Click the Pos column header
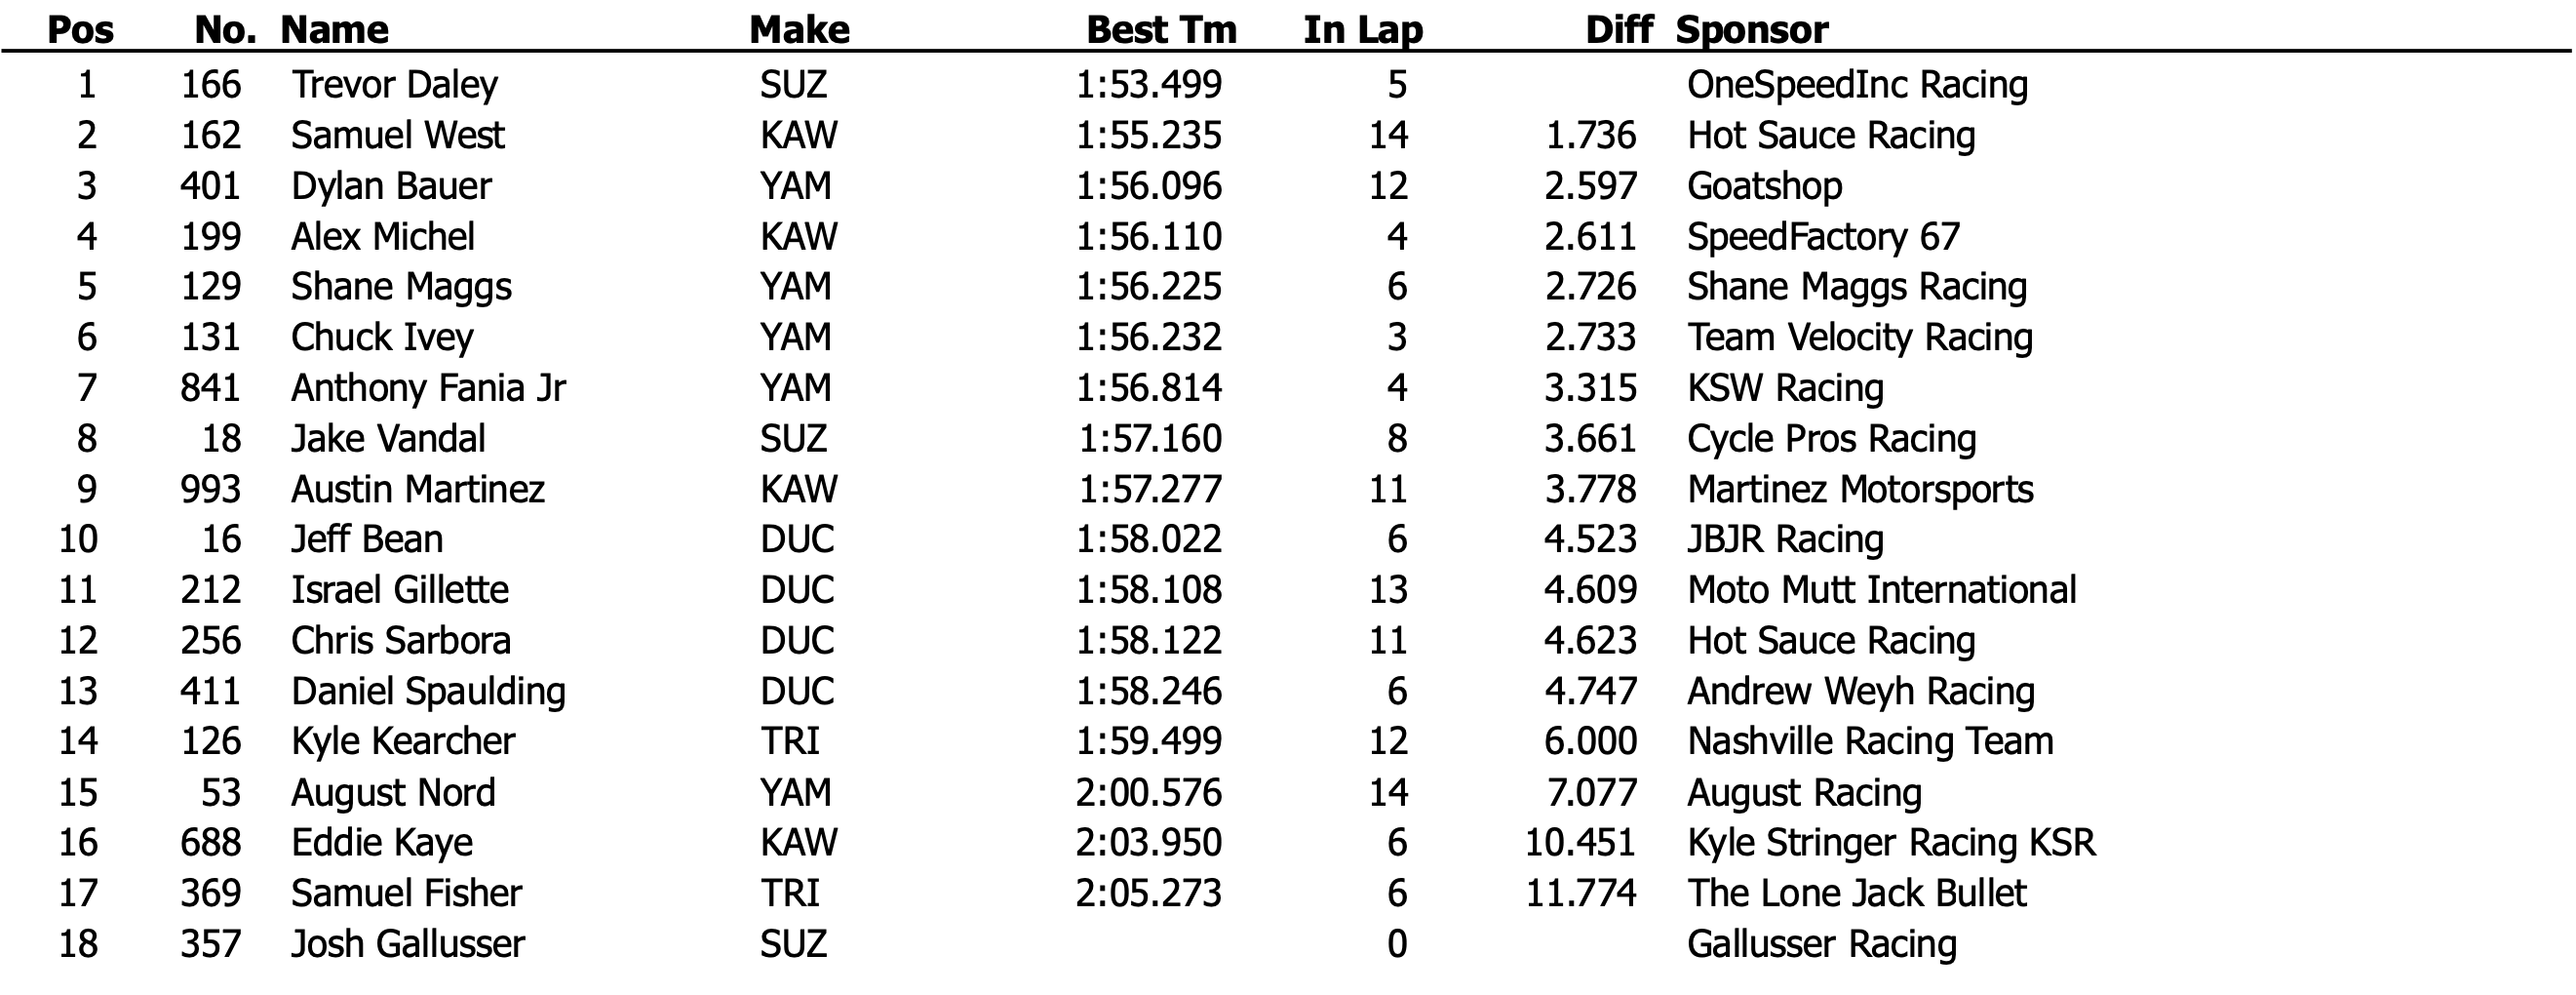Viewport: 2576px width, 995px height. pos(80,30)
